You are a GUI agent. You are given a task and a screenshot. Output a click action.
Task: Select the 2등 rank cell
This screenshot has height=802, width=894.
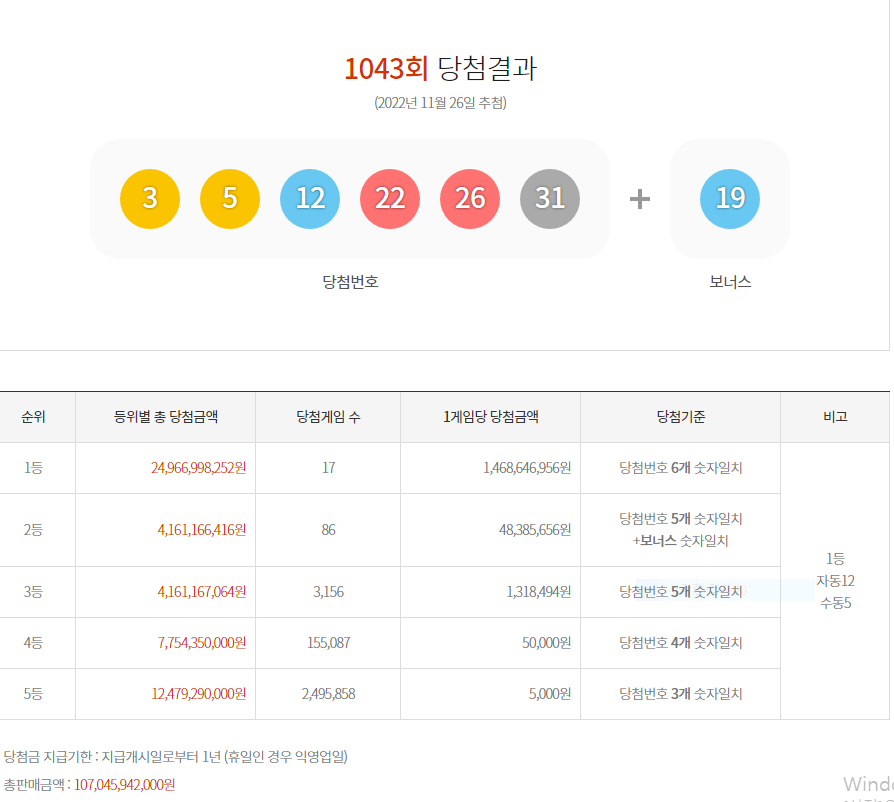coord(33,530)
